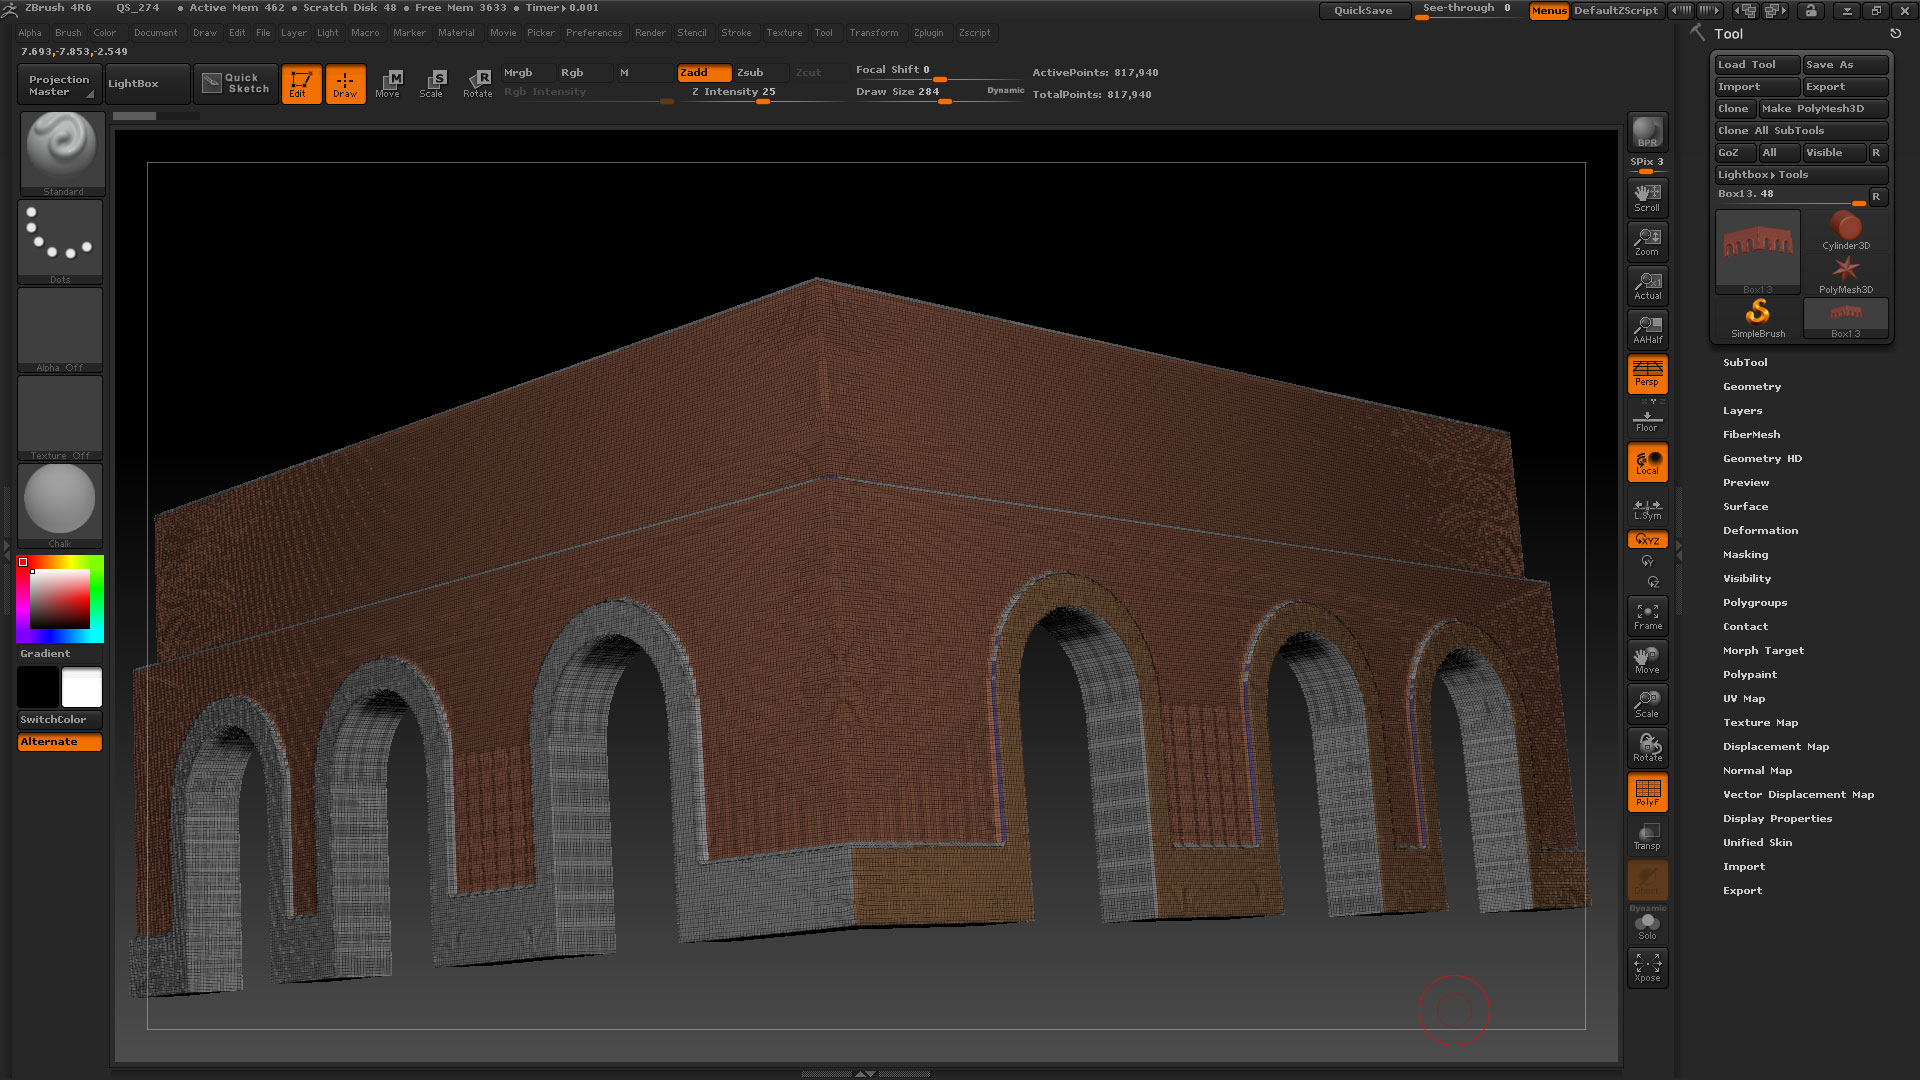Open the Preferences menu

[593, 33]
